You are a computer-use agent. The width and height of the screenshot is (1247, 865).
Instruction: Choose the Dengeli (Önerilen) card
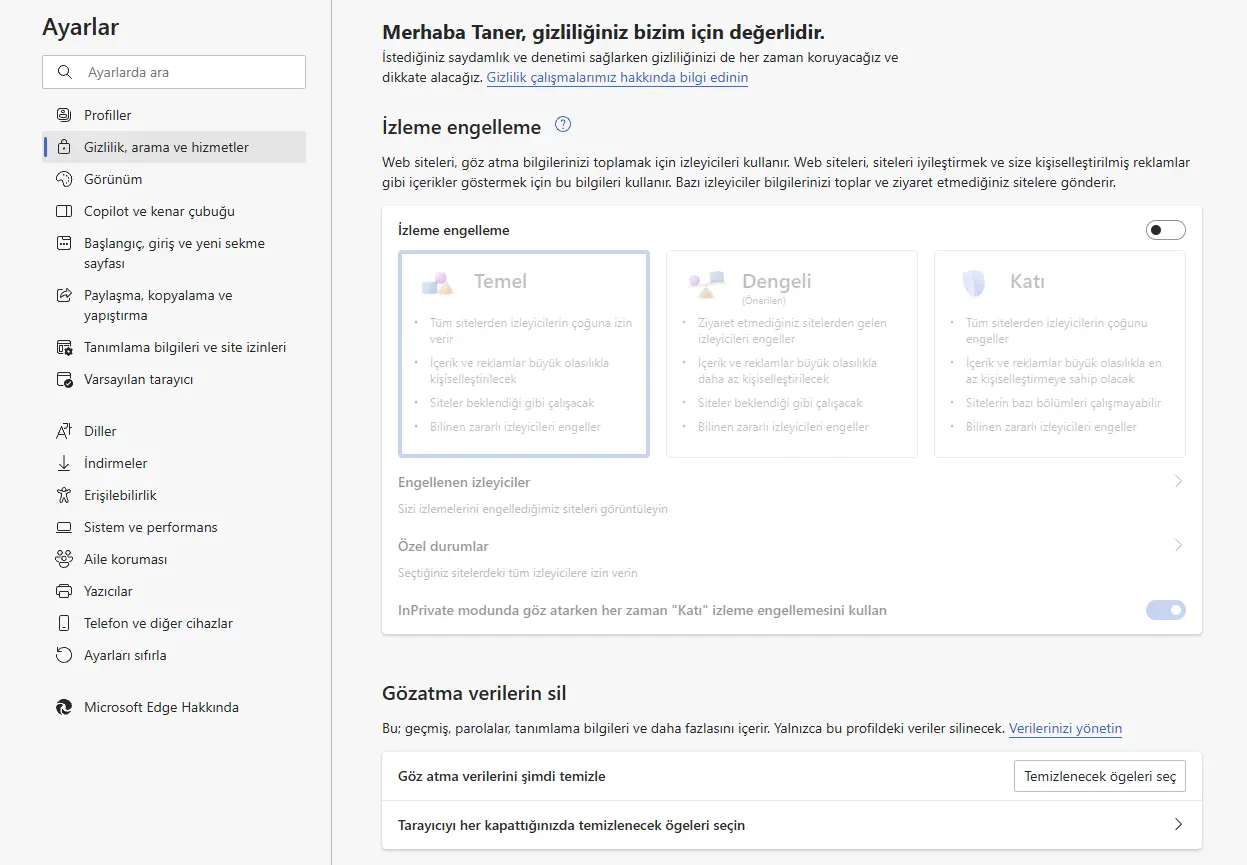click(x=792, y=354)
